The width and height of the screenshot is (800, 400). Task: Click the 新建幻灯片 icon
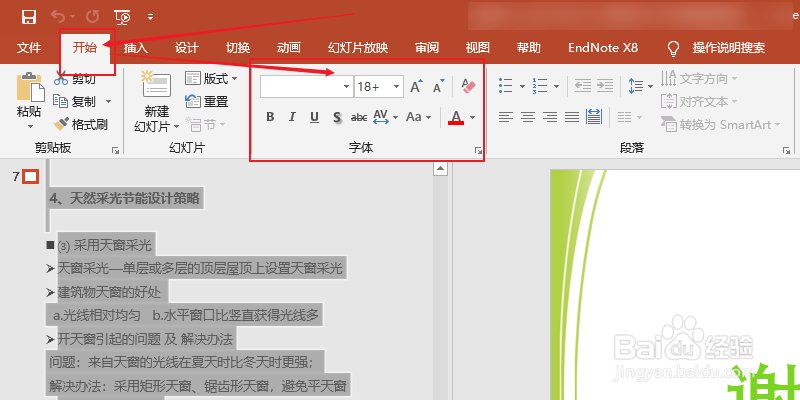coord(156,84)
